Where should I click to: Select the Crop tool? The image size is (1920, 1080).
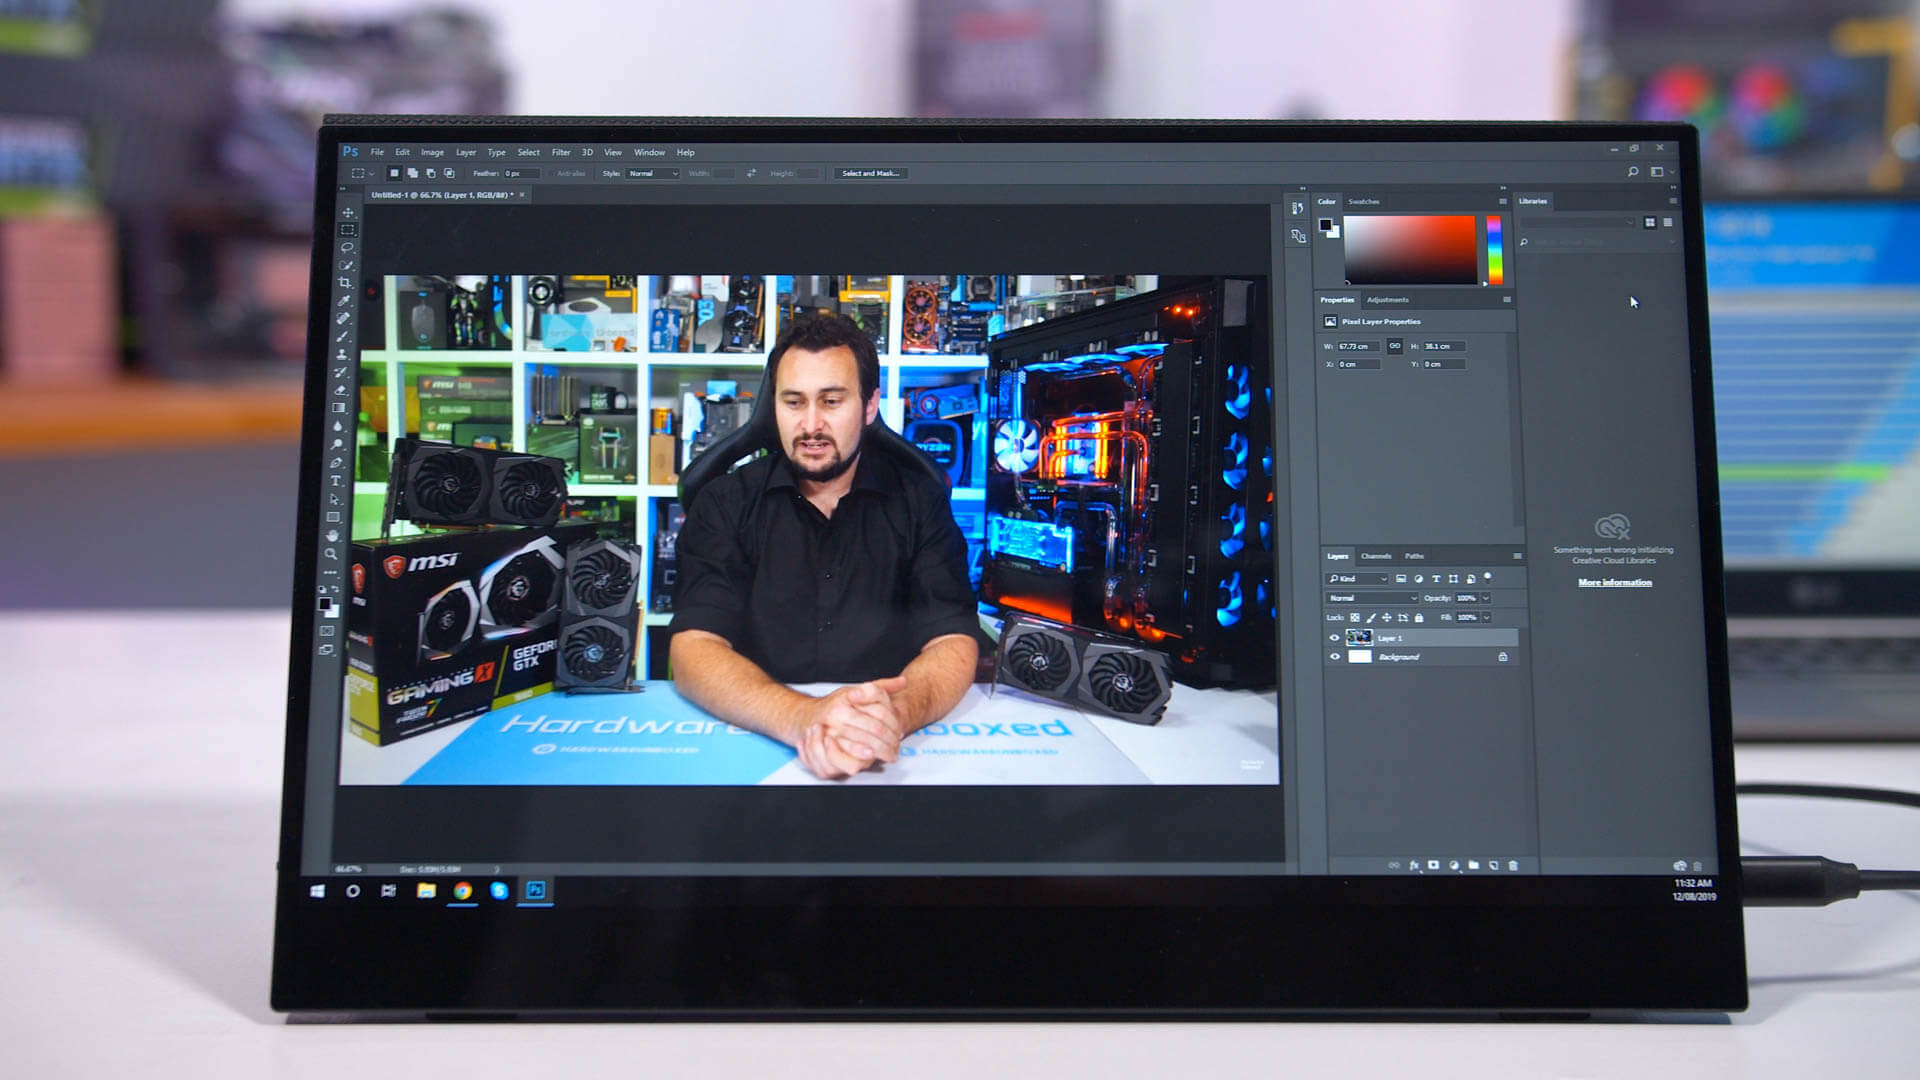[345, 283]
